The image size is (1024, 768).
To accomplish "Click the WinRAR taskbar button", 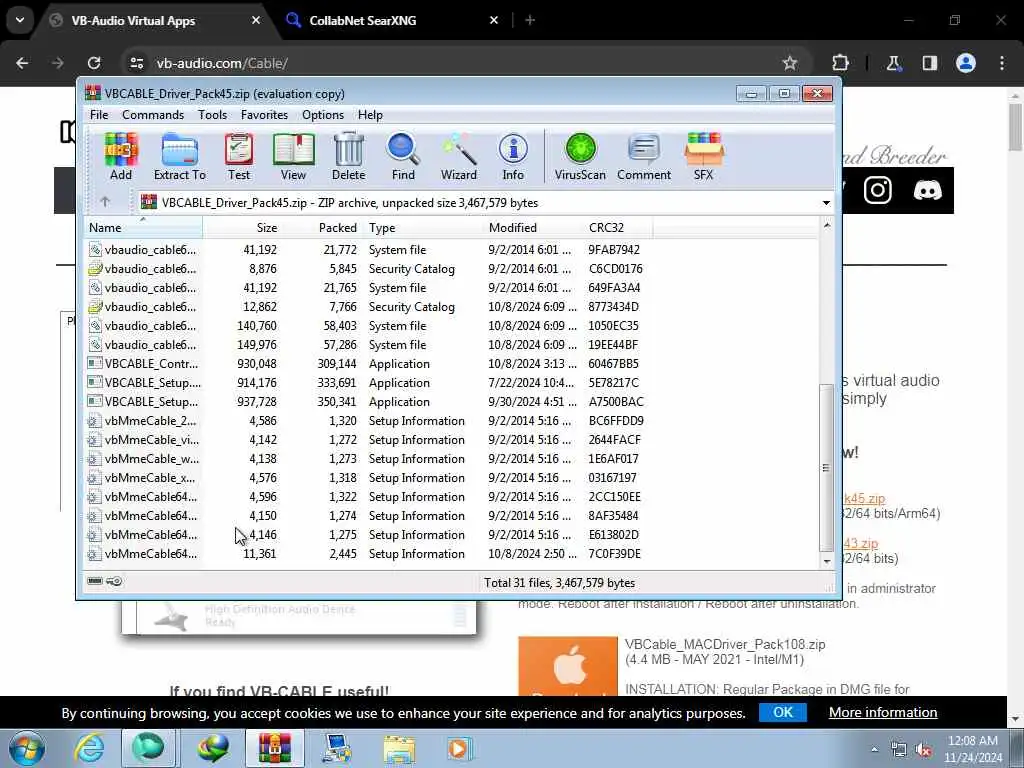I will pos(274,748).
